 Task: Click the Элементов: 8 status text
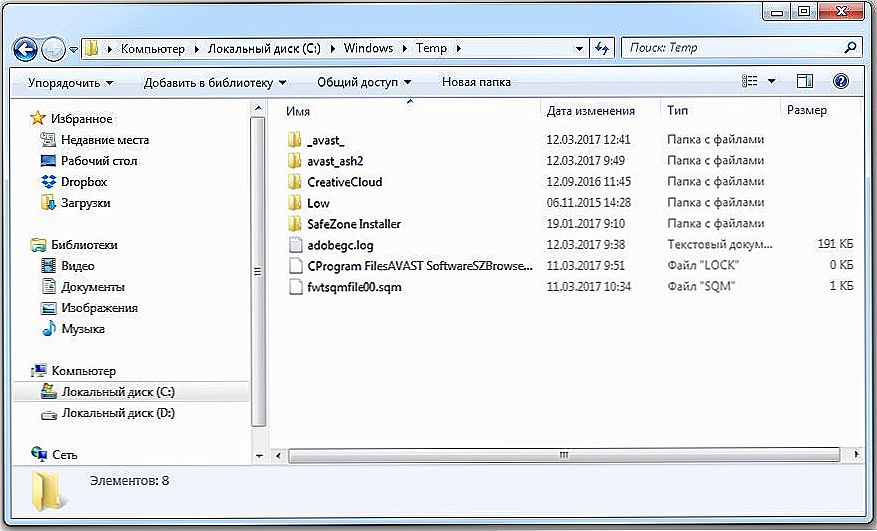point(129,481)
